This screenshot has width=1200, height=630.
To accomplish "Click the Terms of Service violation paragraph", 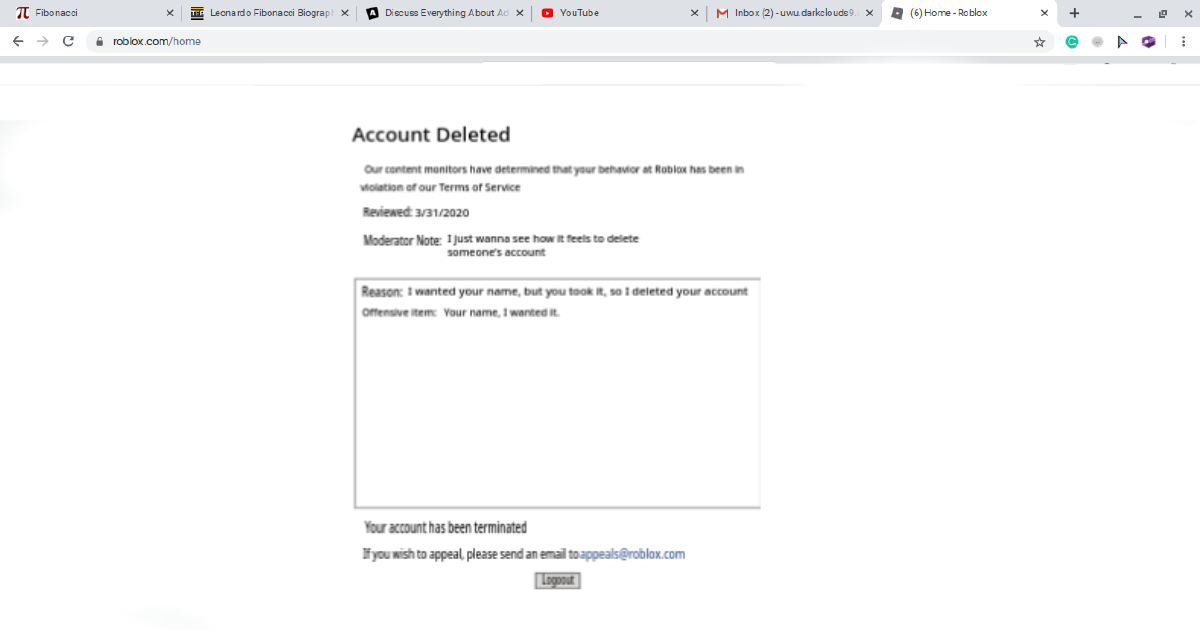I will pos(552,178).
